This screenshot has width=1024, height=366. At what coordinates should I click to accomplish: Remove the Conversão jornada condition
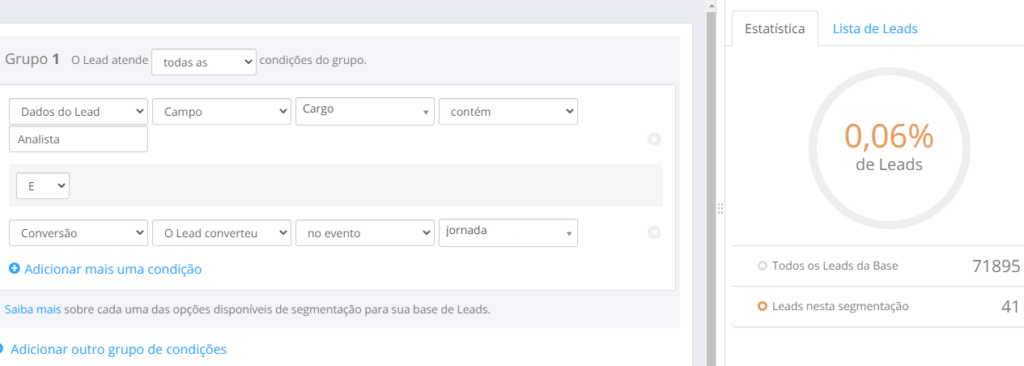click(x=654, y=233)
